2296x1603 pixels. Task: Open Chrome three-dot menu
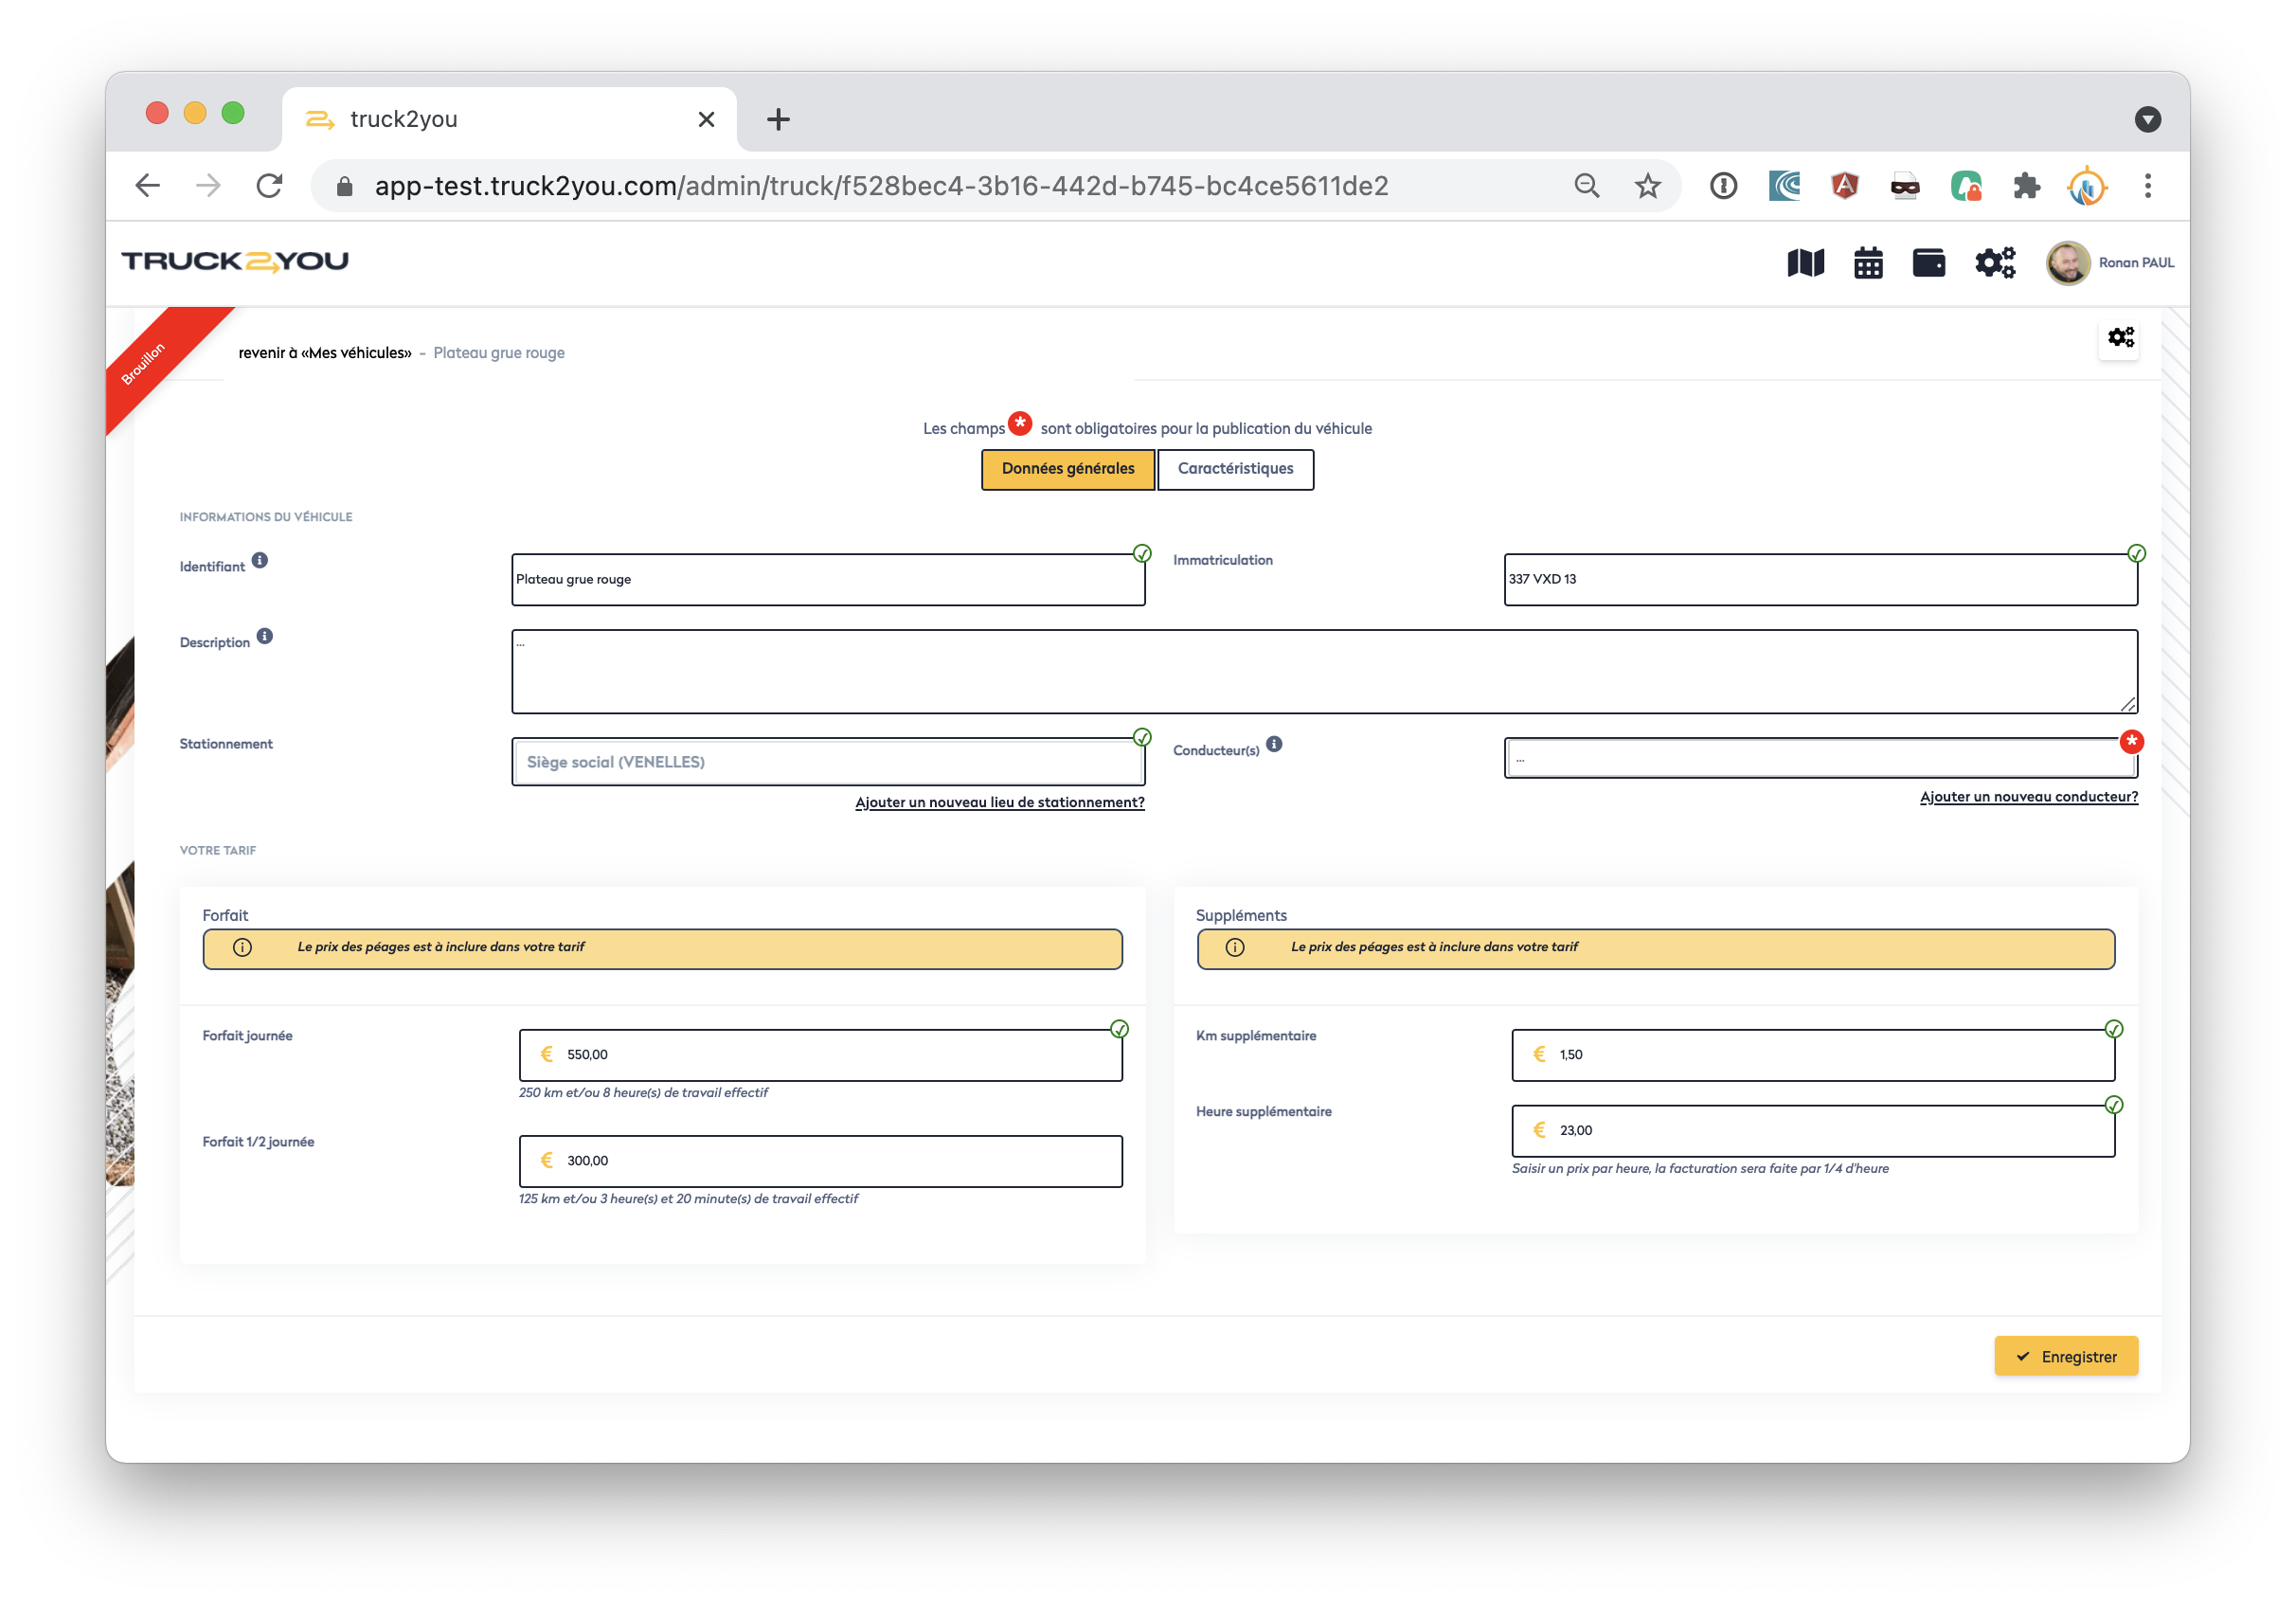(x=2147, y=186)
